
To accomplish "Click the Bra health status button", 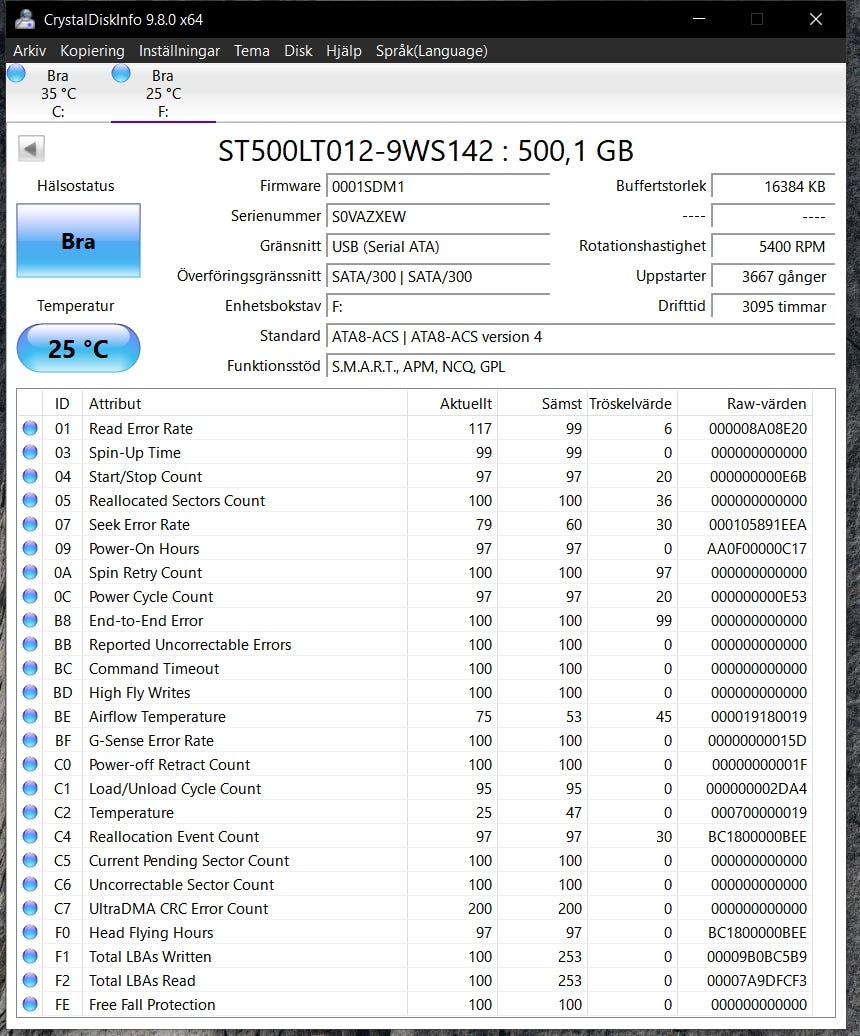I will point(78,241).
